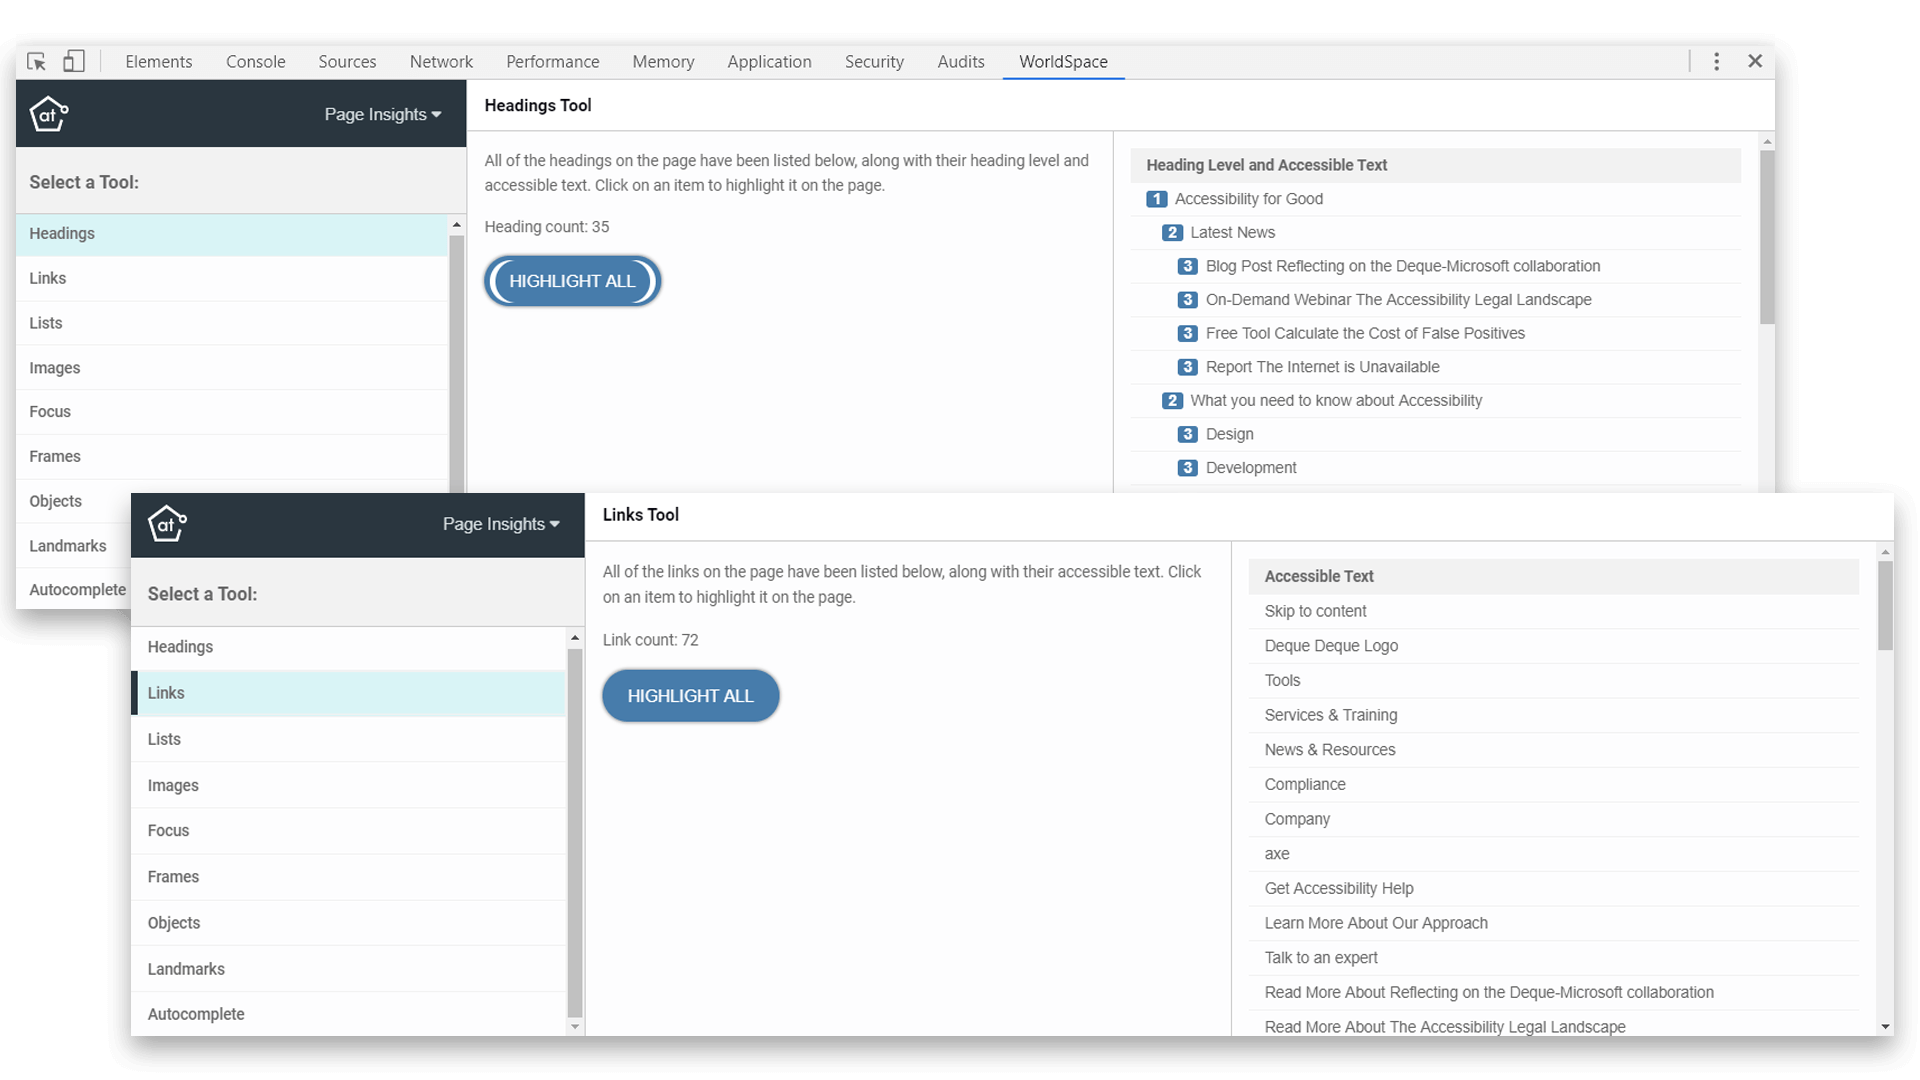Highlight the Latest News heading
Viewport: 1920px width, 1080px height.
(x=1435, y=233)
